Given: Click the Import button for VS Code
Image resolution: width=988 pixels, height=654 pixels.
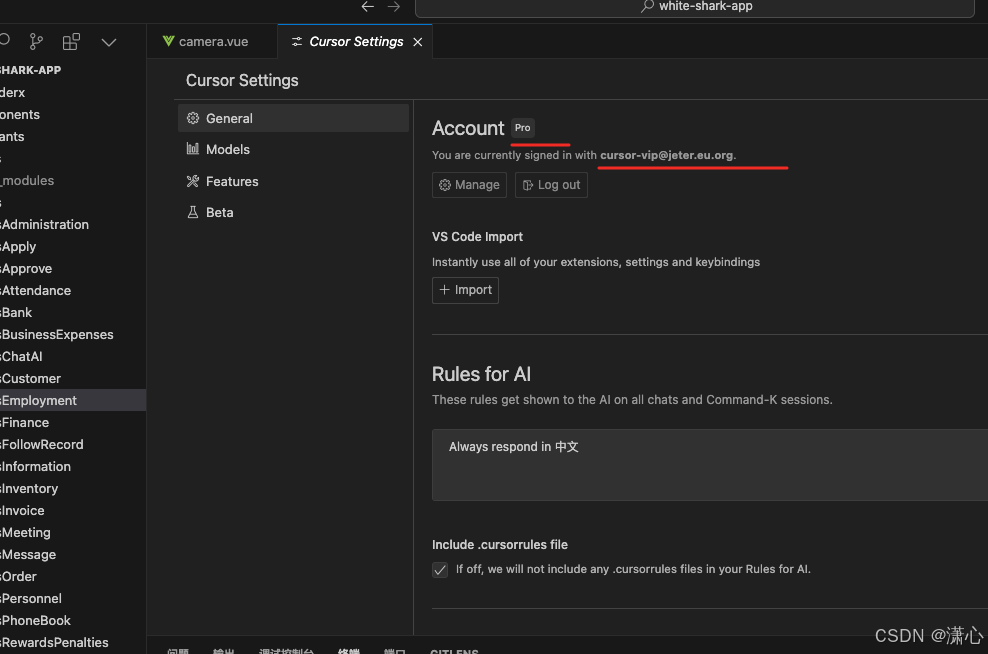Looking at the screenshot, I should coord(465,290).
